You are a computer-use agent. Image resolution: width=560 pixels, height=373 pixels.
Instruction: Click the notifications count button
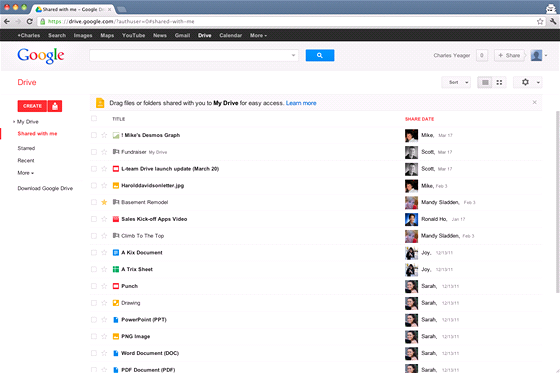pos(482,55)
